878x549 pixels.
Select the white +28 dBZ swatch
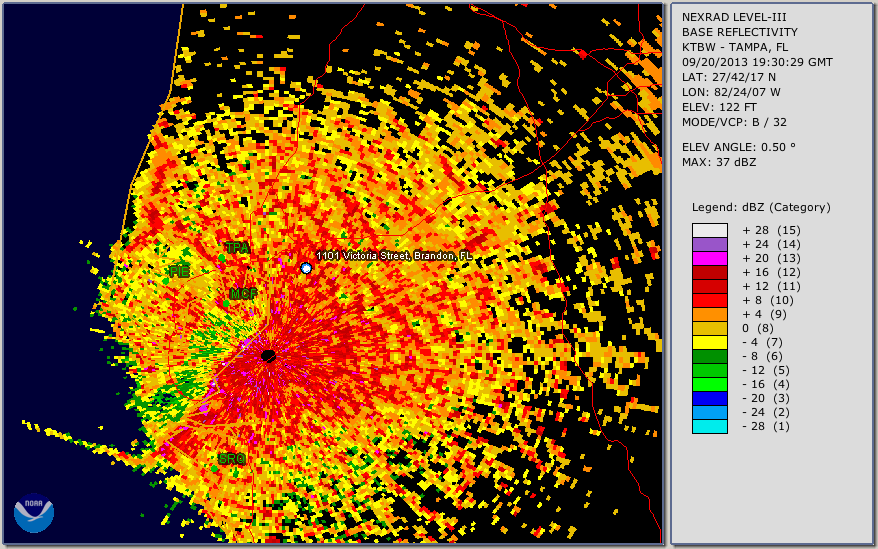click(709, 230)
